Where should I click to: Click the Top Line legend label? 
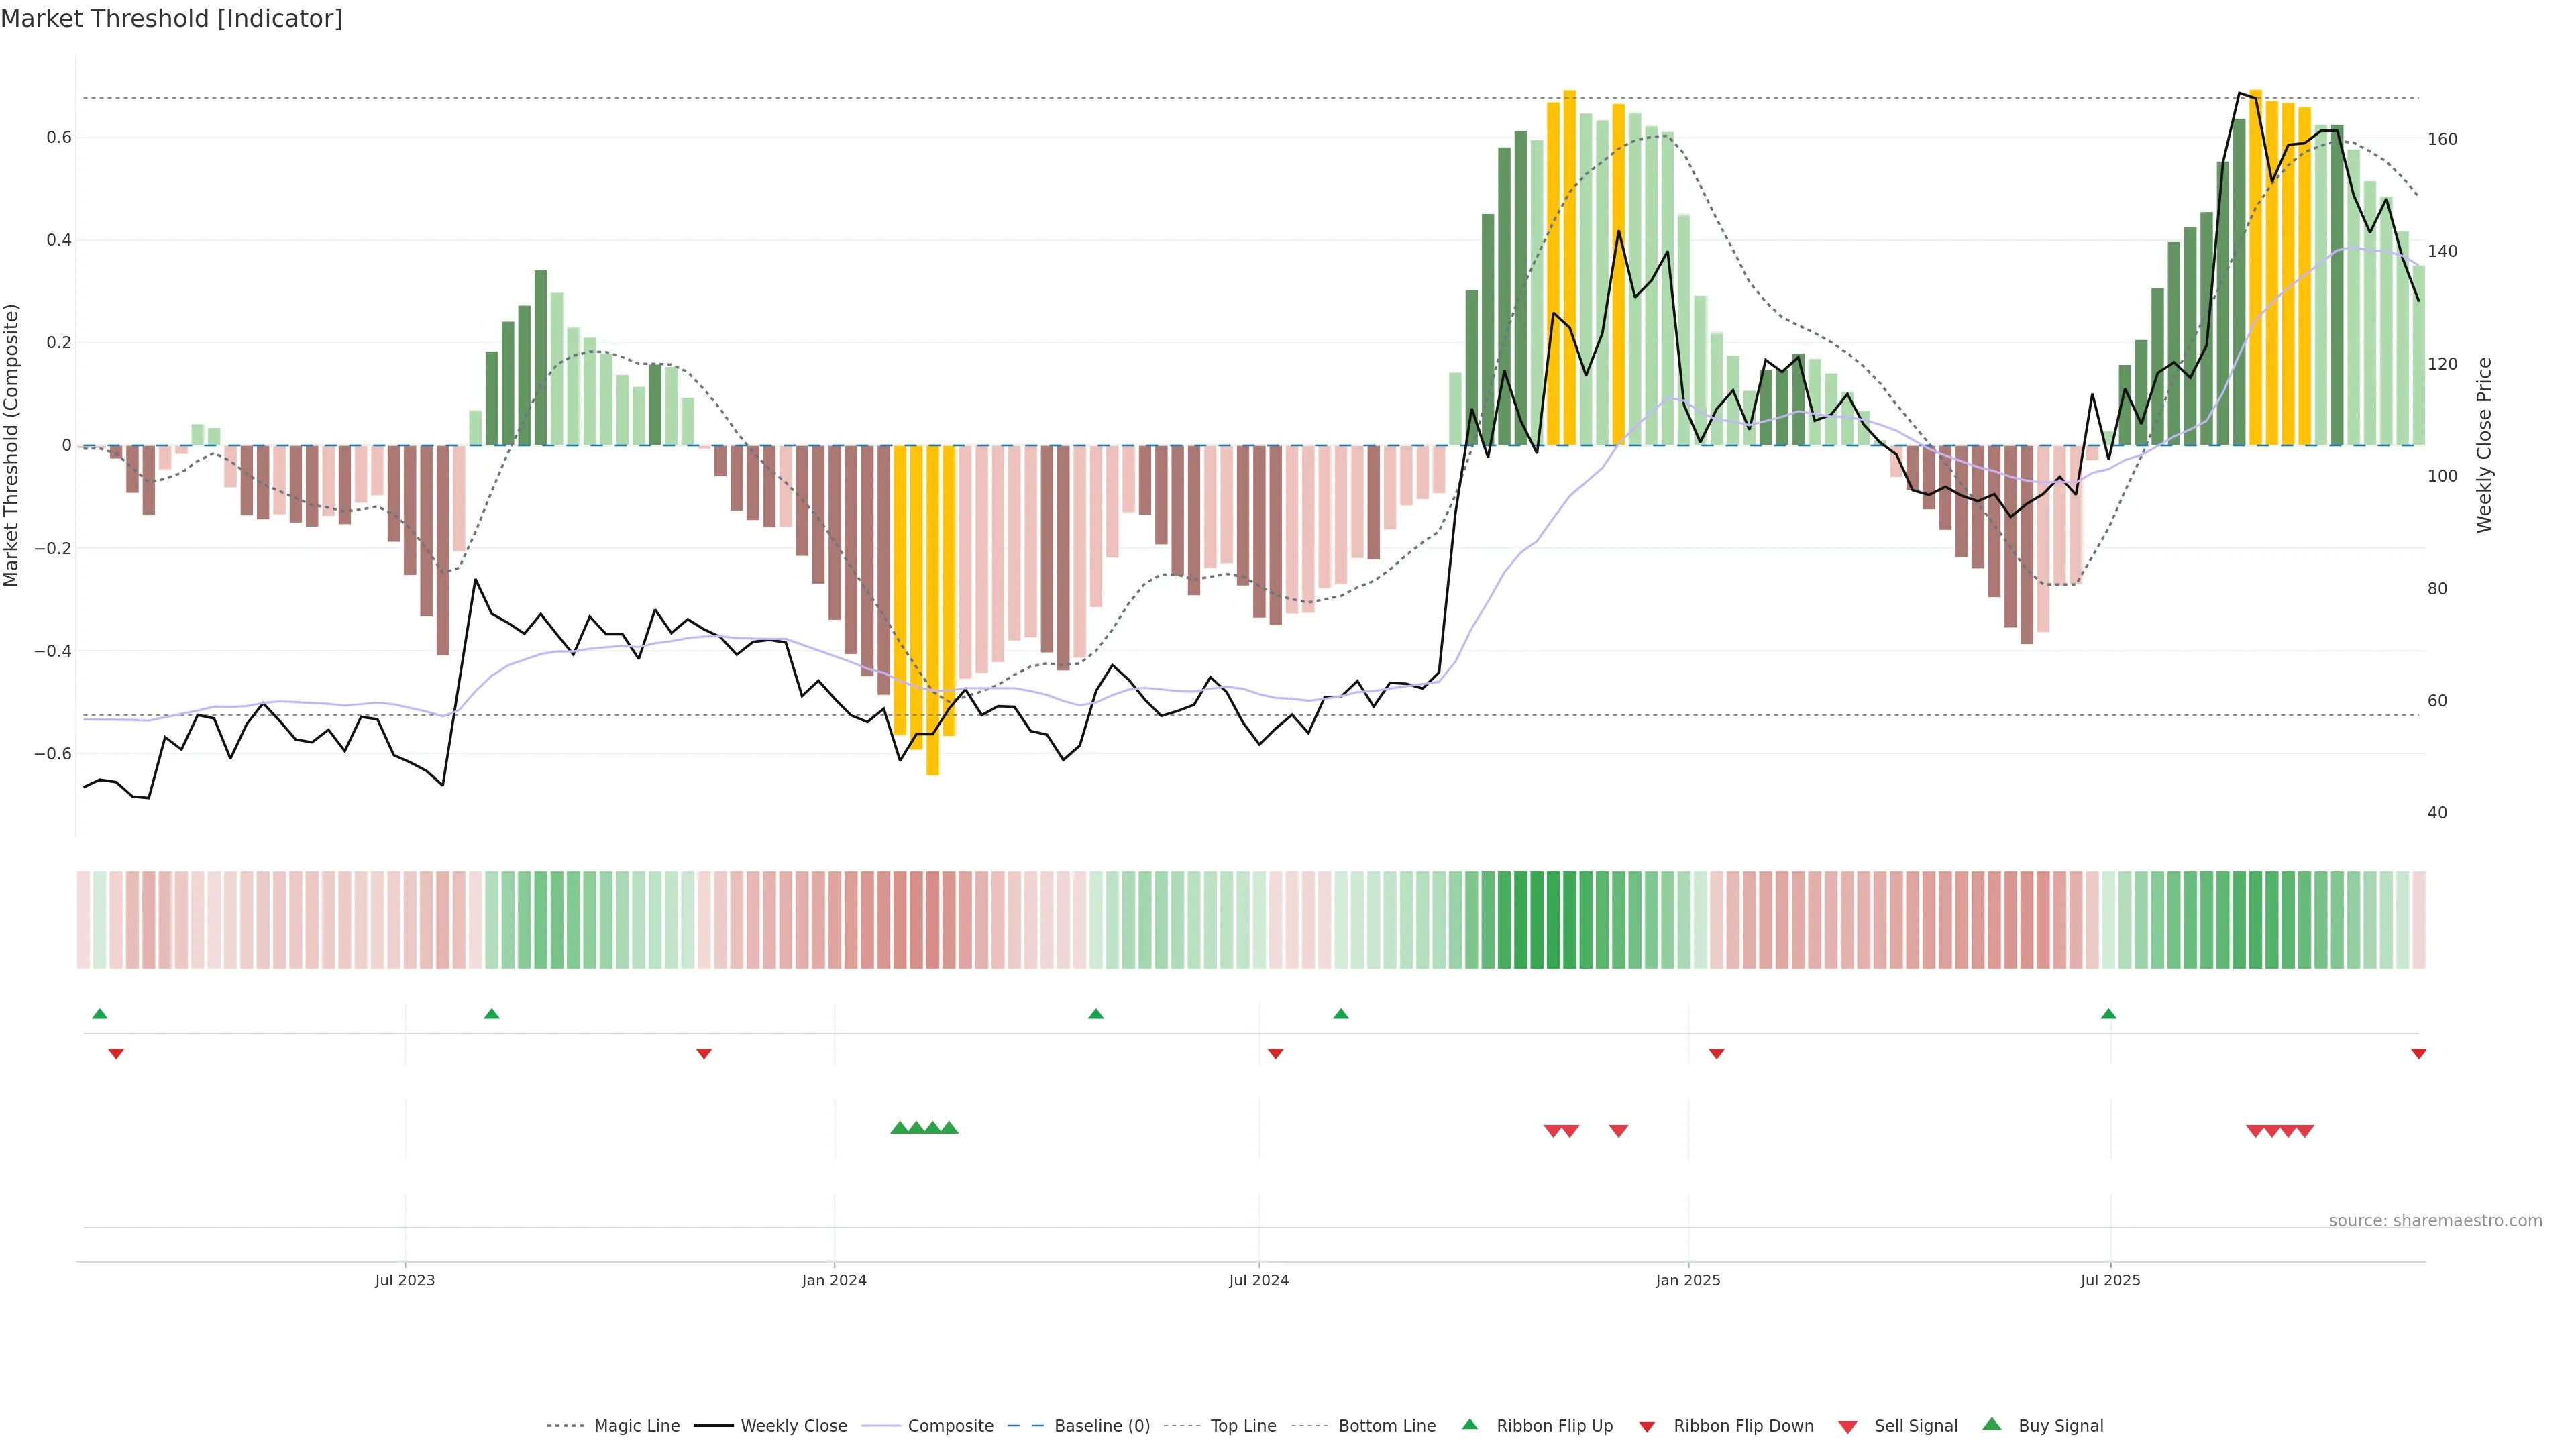coord(1243,1426)
